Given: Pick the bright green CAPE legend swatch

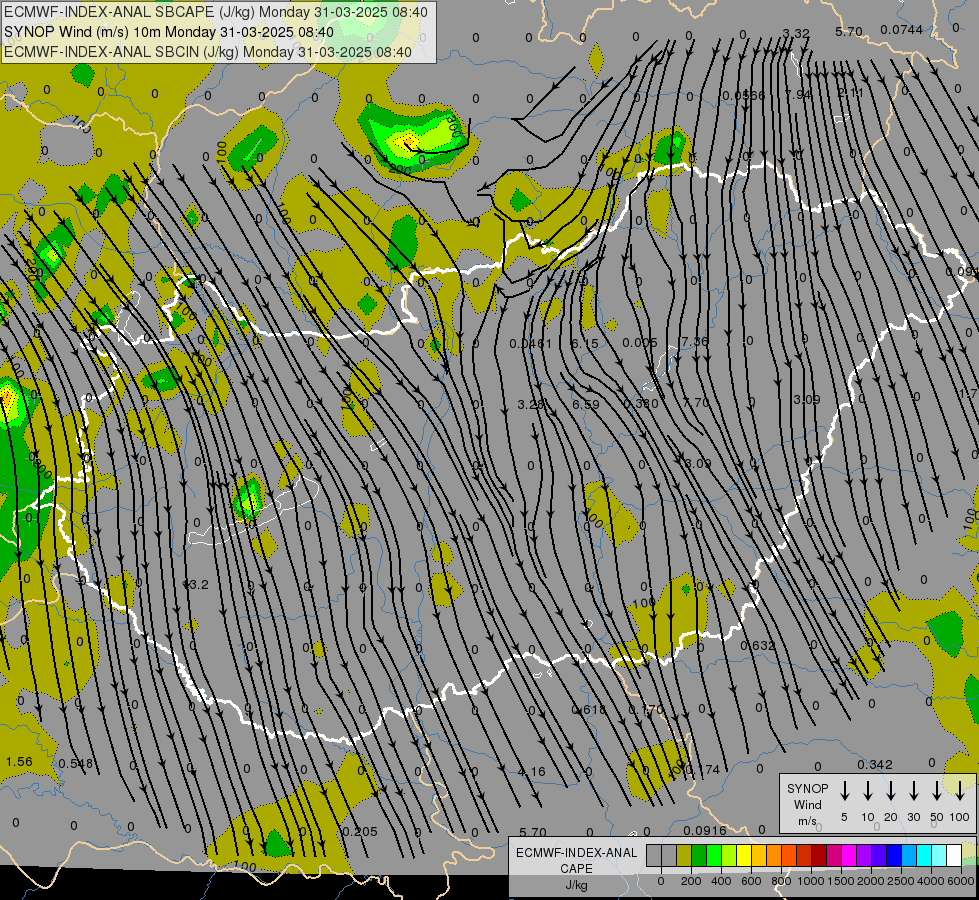Looking at the screenshot, I should (714, 855).
